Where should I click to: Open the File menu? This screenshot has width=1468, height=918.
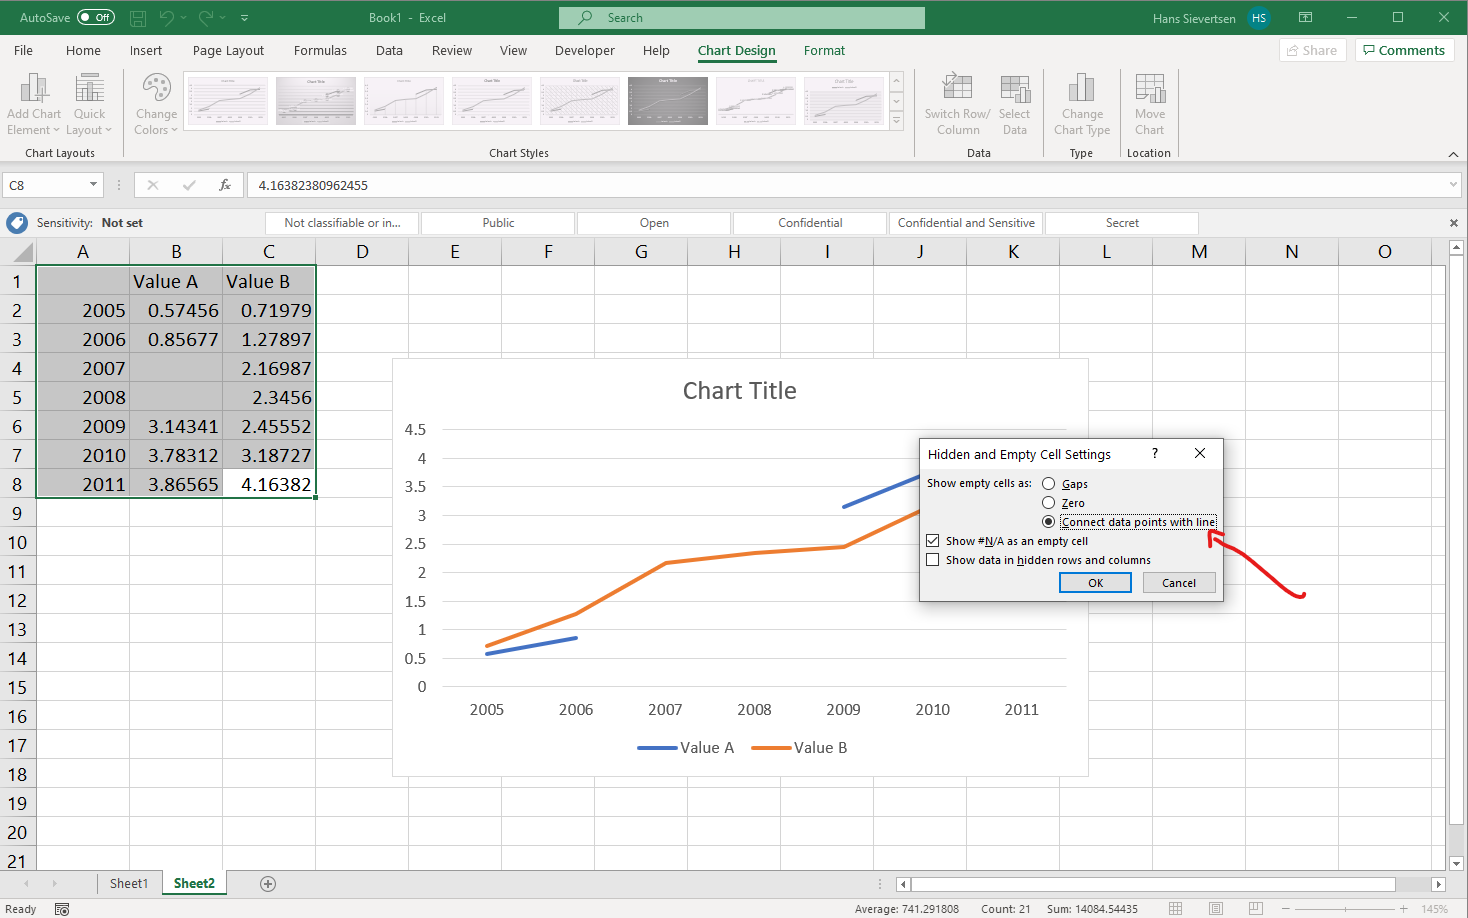[x=23, y=50]
